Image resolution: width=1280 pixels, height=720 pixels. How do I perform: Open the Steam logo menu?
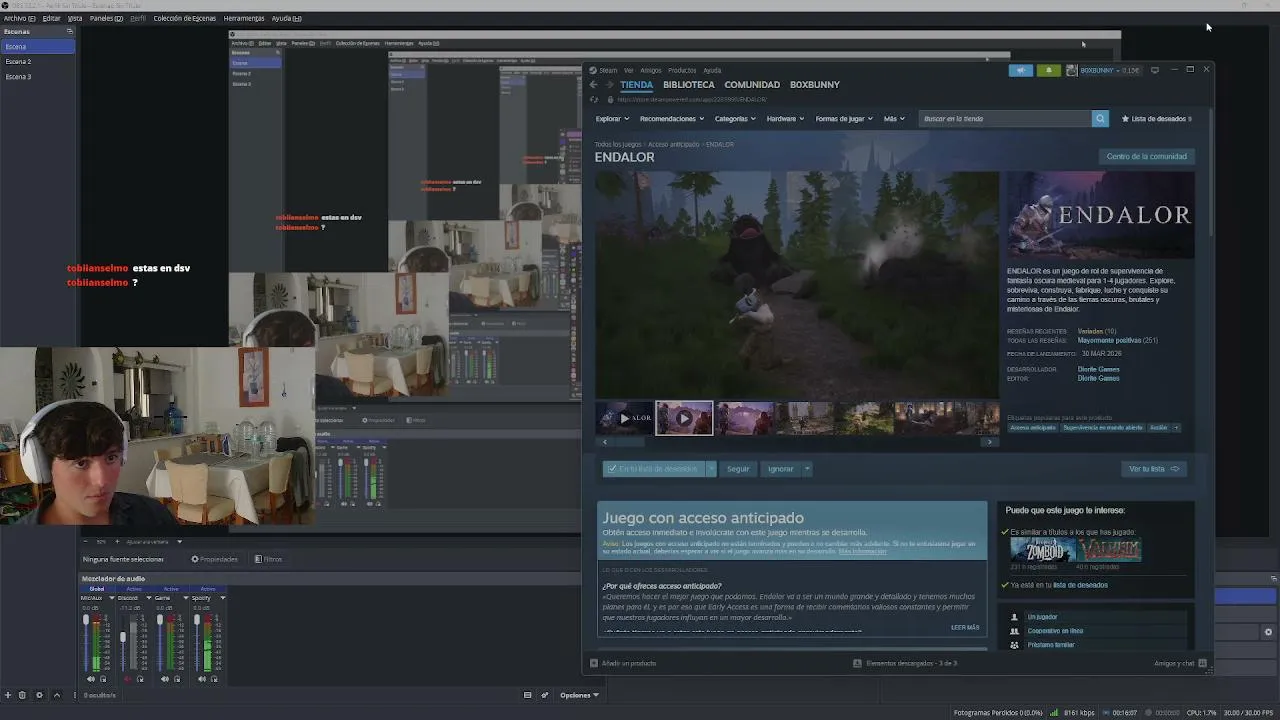point(604,70)
